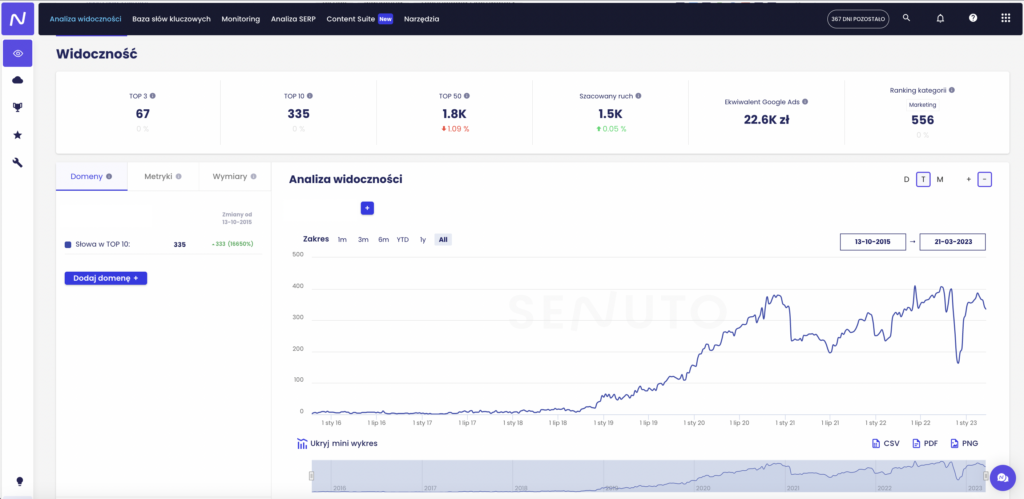Viewport: 1024px width, 499px height.
Task: Open Narzędzia menu
Action: (421, 19)
